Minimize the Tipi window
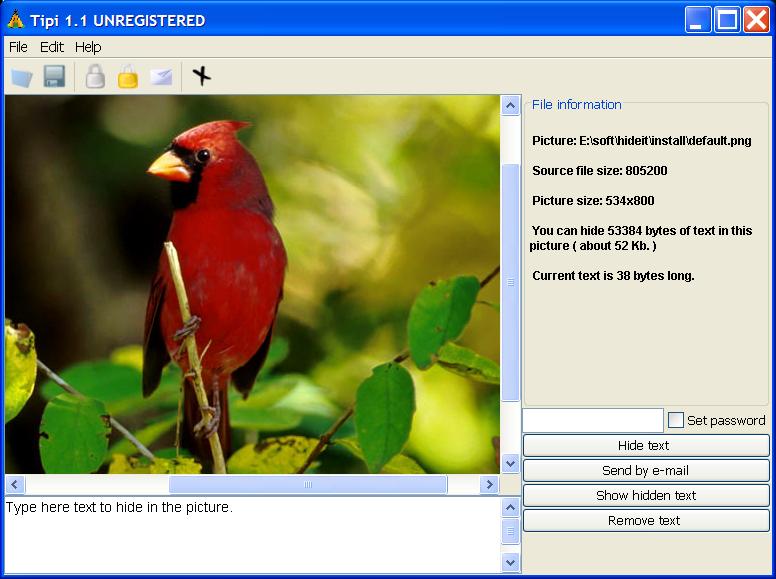This screenshot has height=579, width=776. 697,20
